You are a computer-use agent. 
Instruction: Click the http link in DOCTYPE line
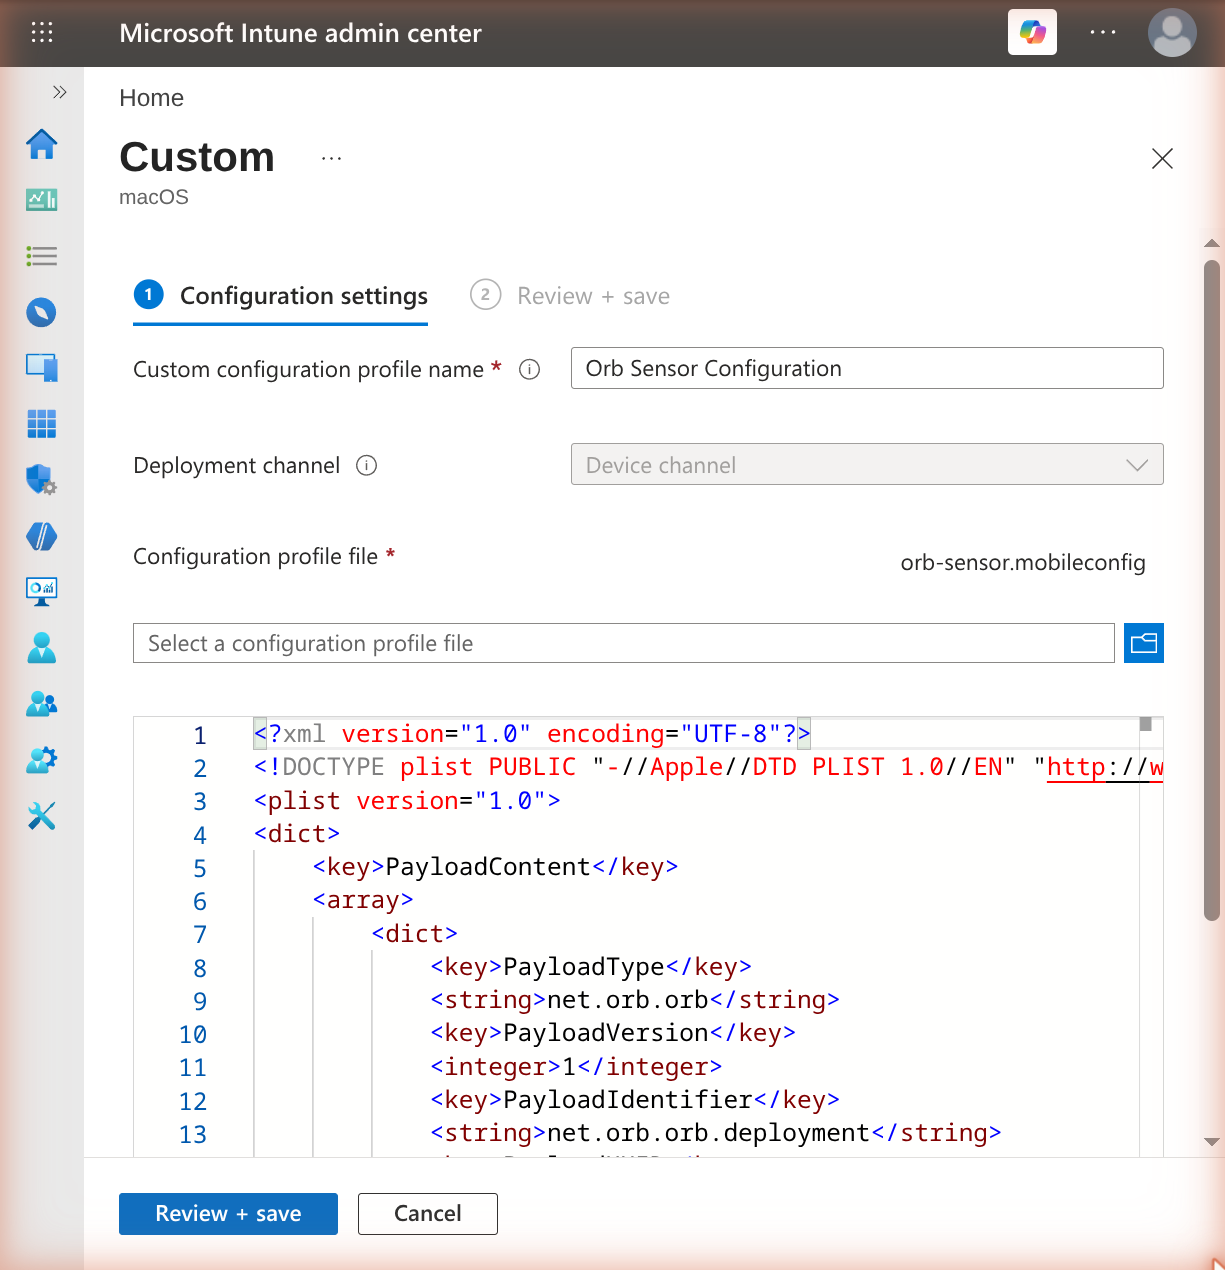point(1105,767)
